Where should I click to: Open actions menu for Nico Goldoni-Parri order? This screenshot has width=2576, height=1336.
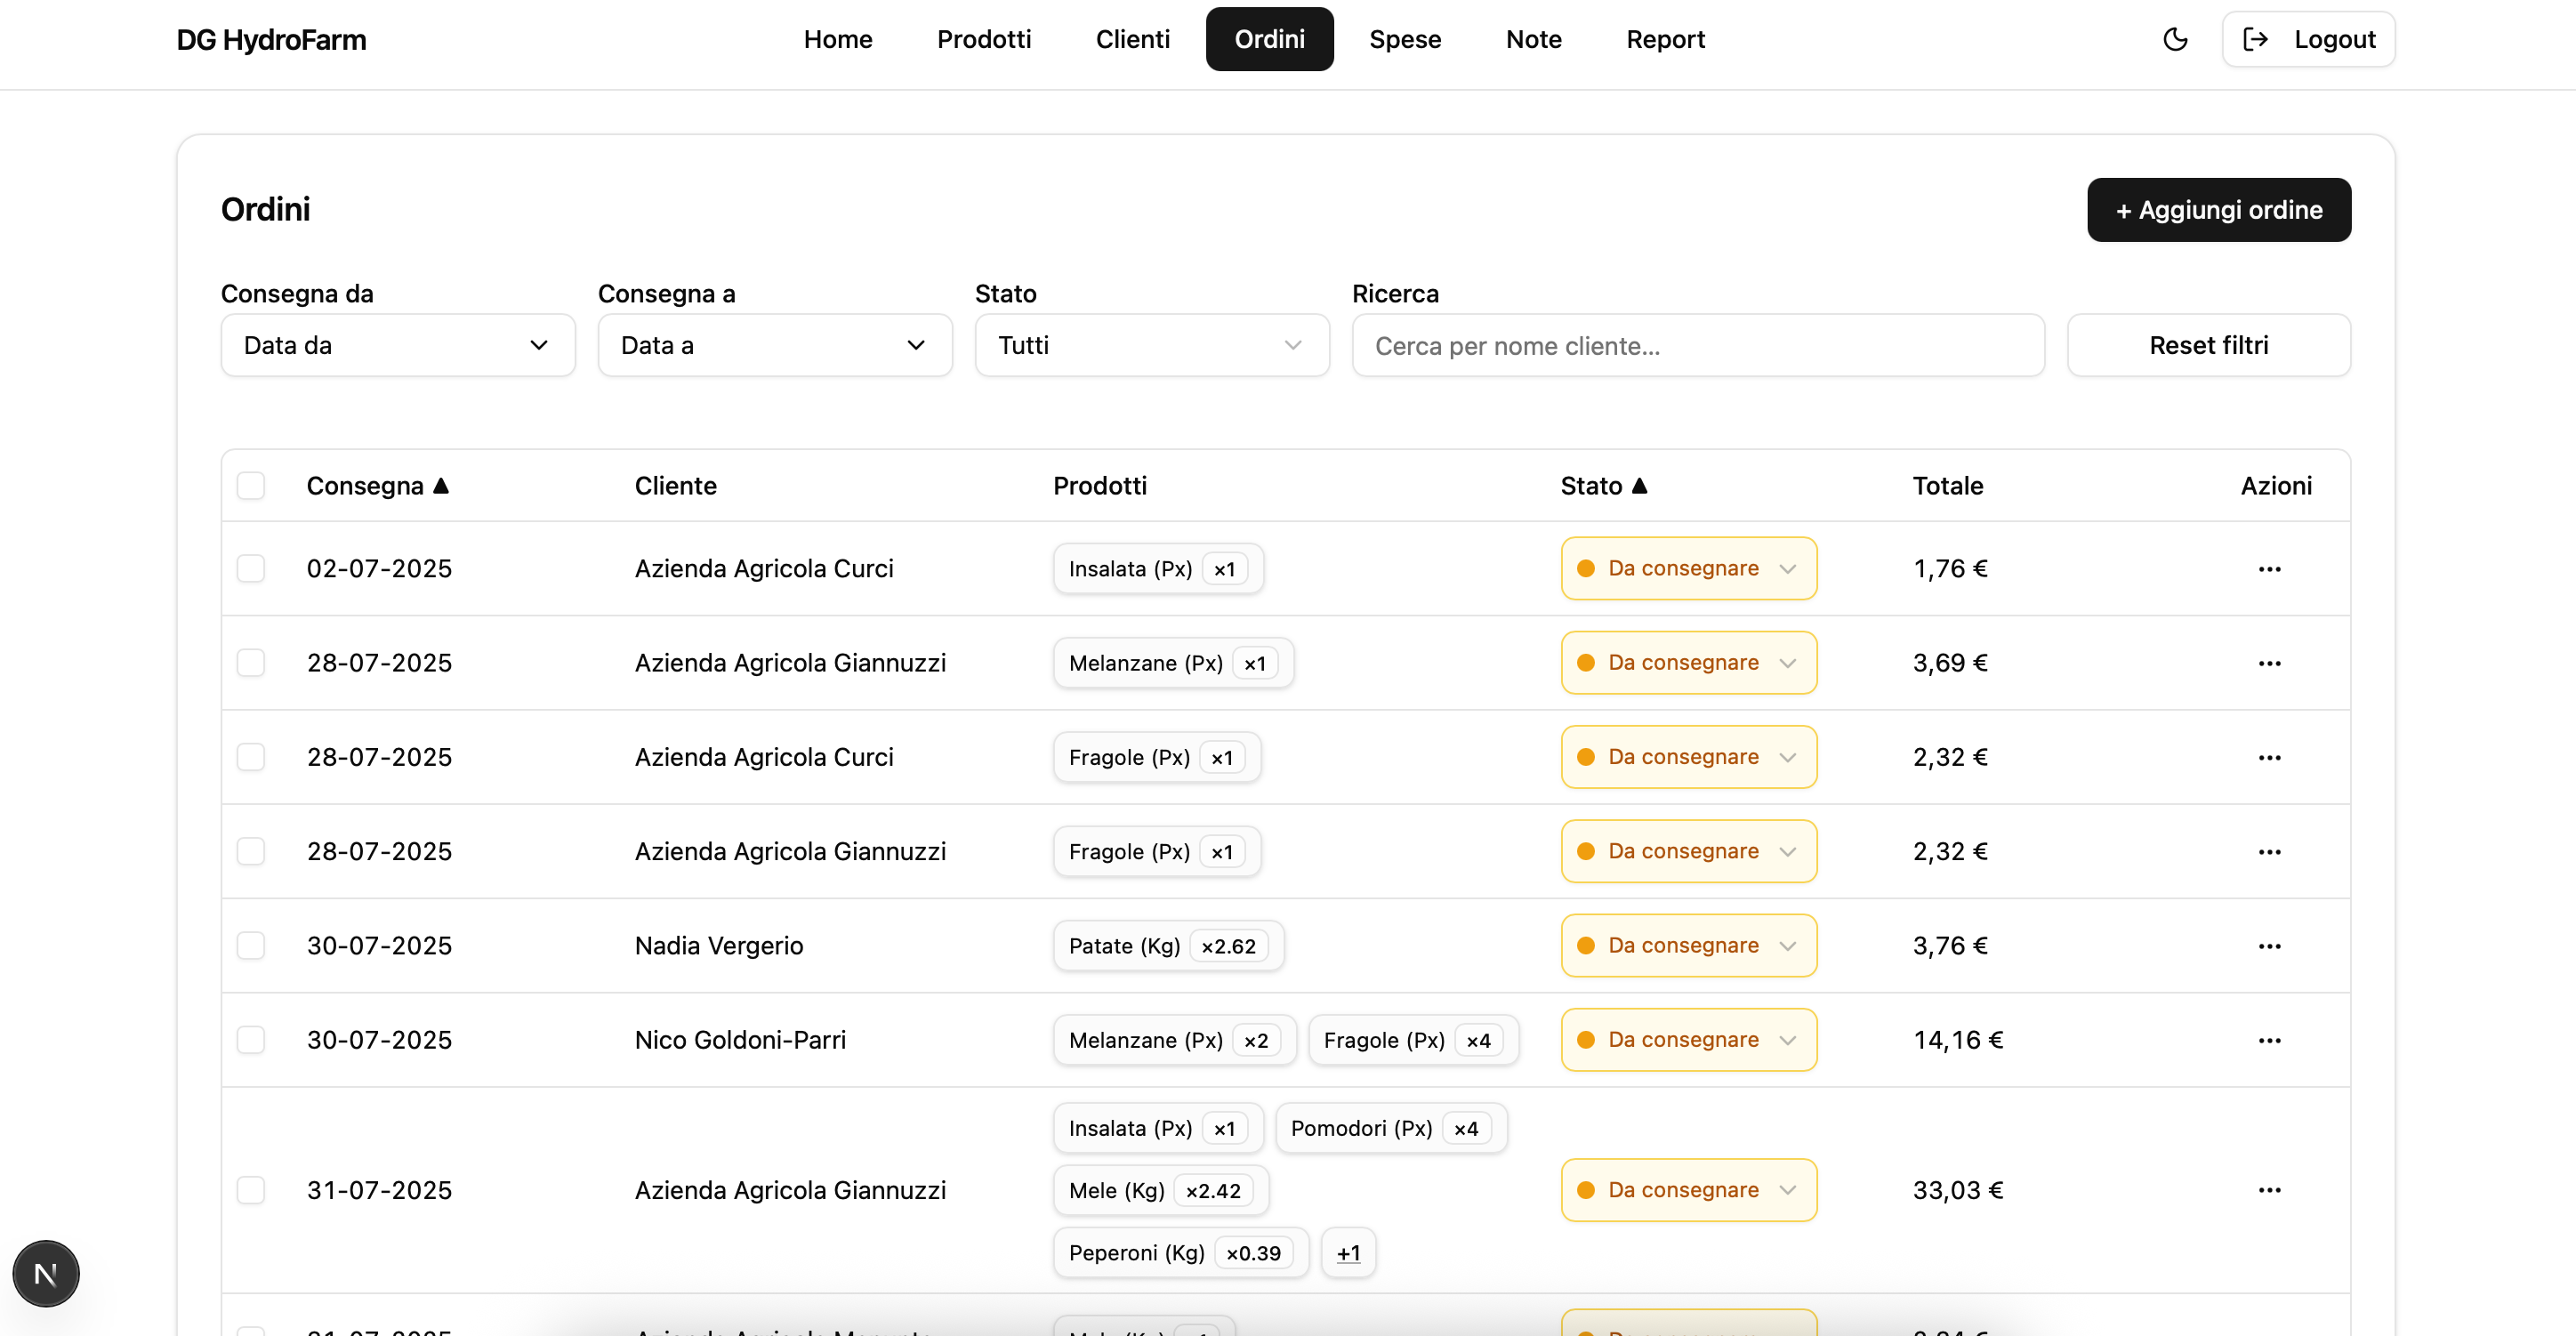tap(2269, 1040)
